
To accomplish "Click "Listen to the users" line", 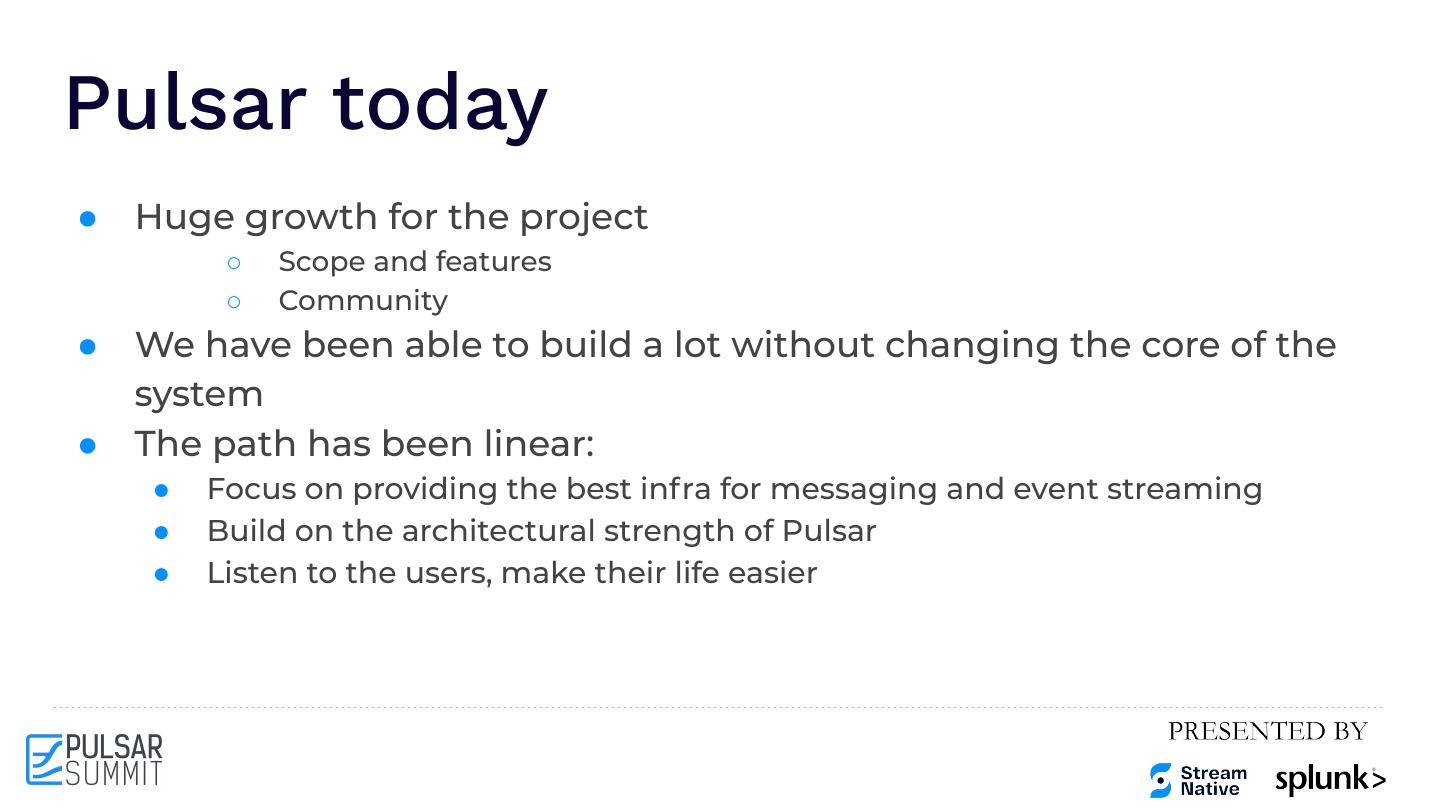I will point(511,573).
